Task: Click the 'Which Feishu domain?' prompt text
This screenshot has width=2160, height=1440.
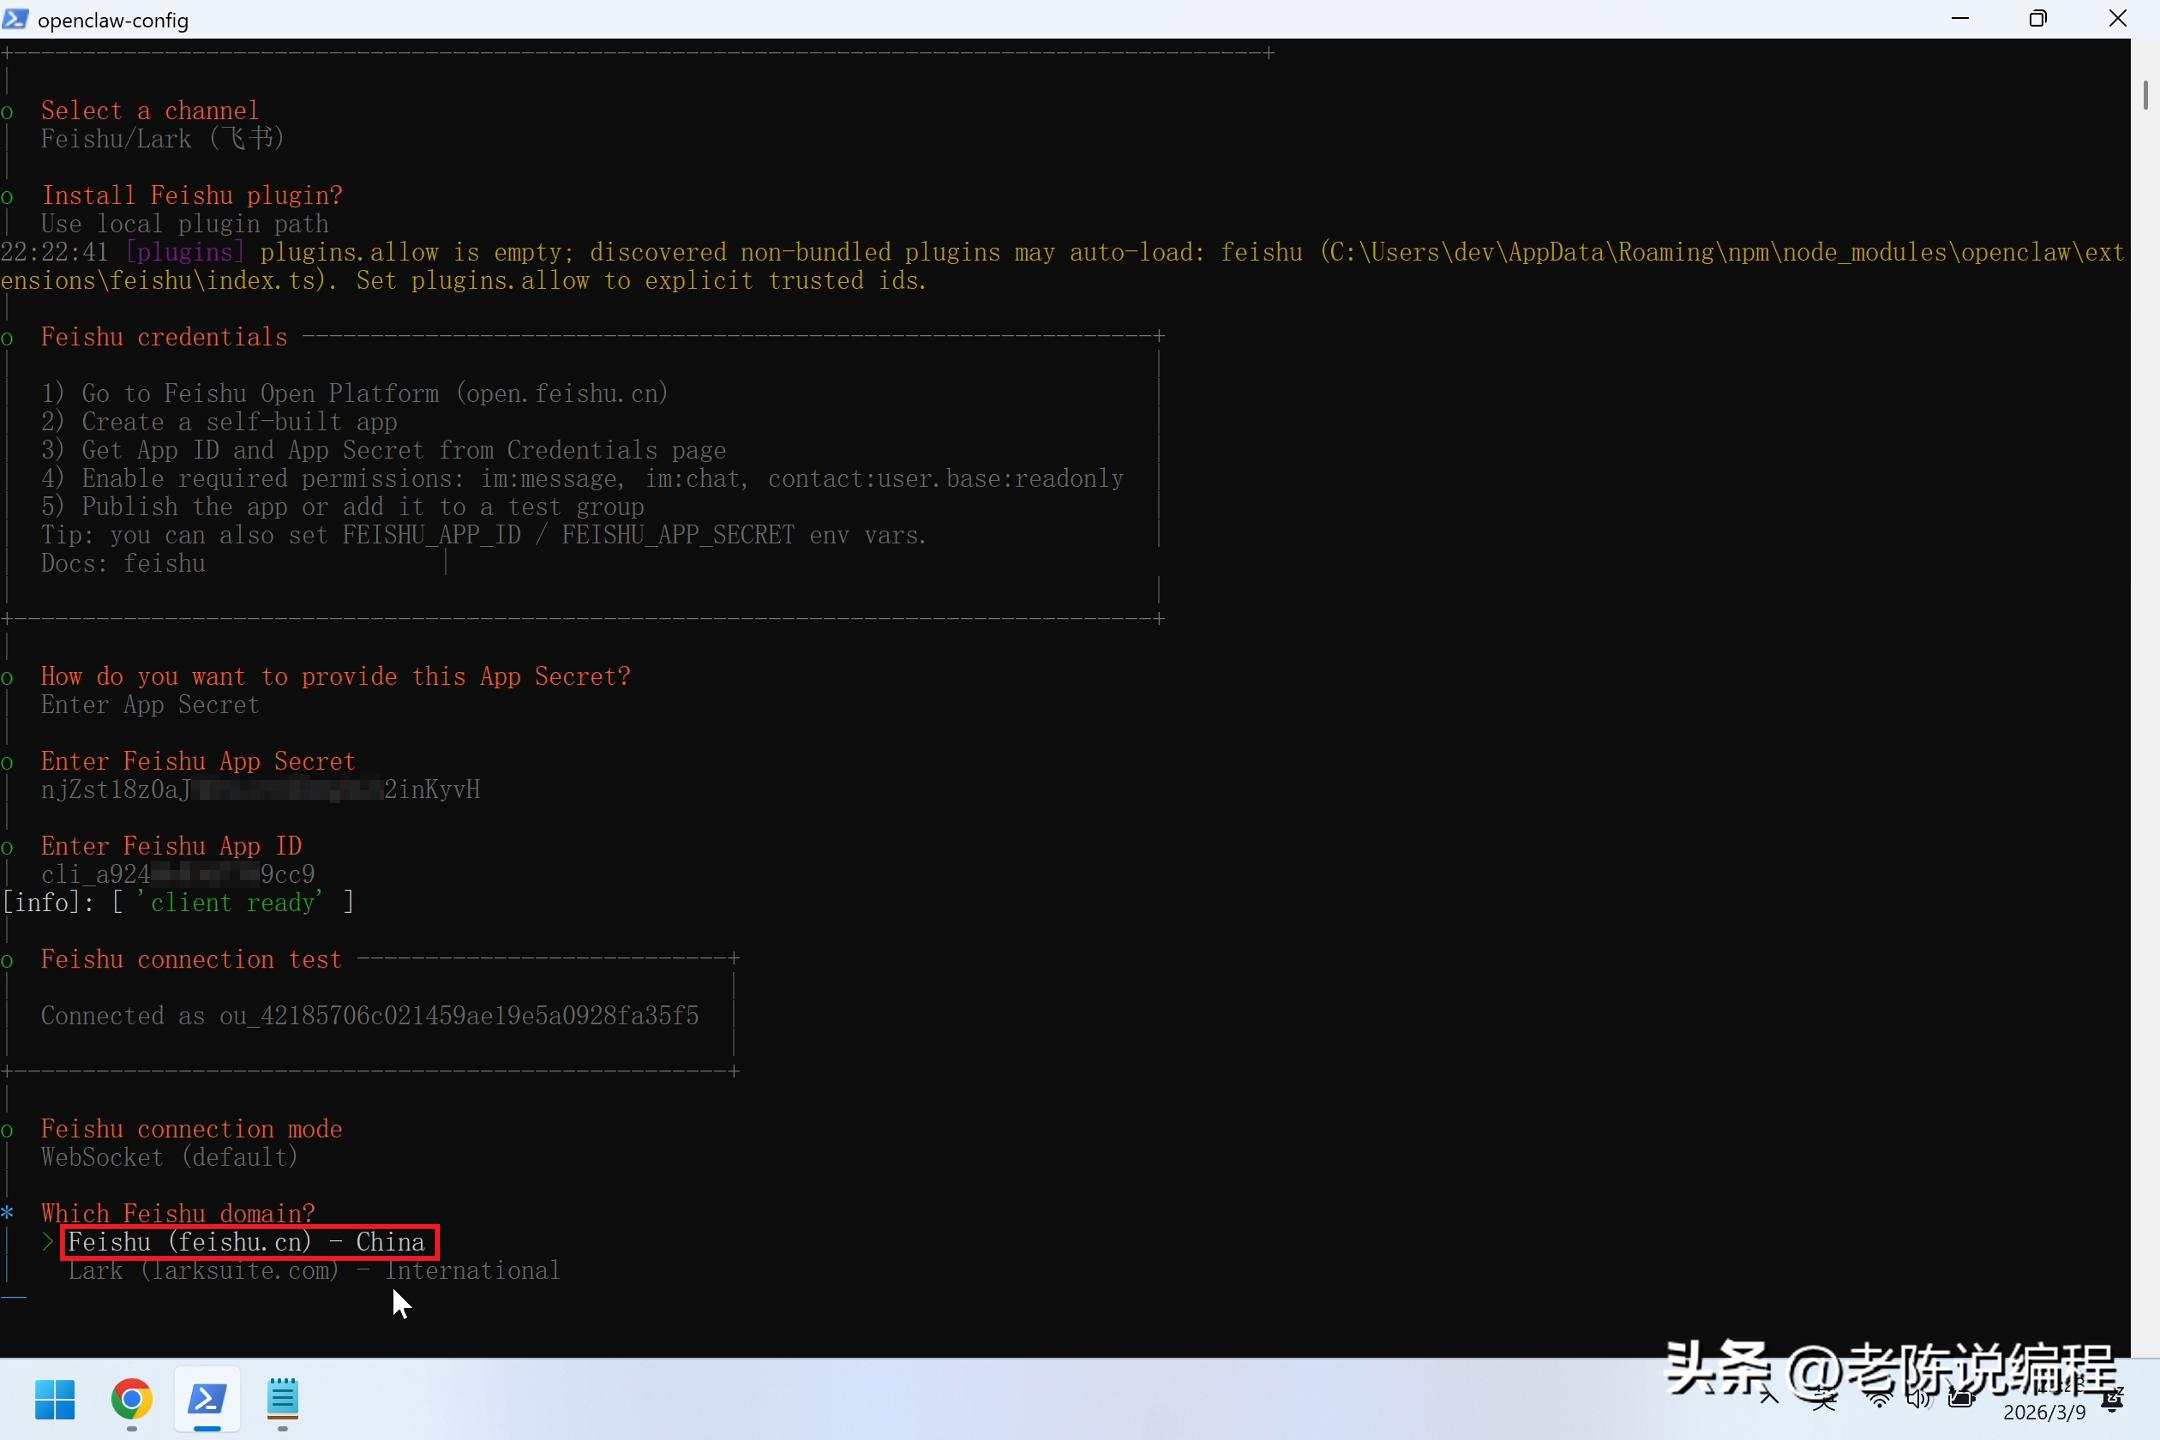Action: pyautogui.click(x=178, y=1213)
